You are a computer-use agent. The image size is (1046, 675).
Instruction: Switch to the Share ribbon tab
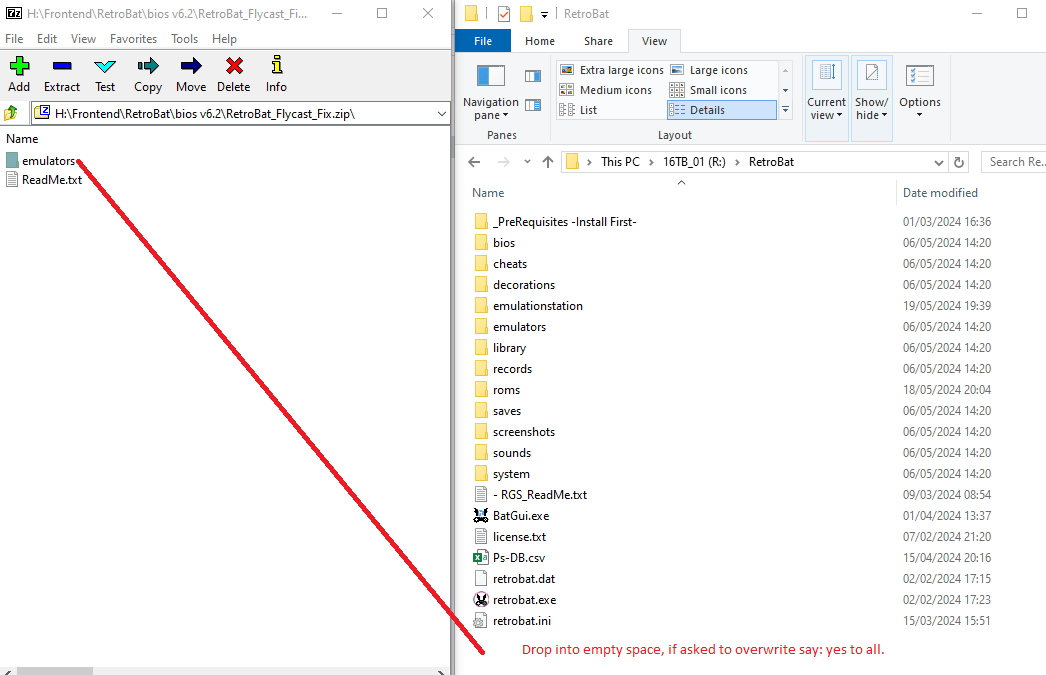coord(598,41)
